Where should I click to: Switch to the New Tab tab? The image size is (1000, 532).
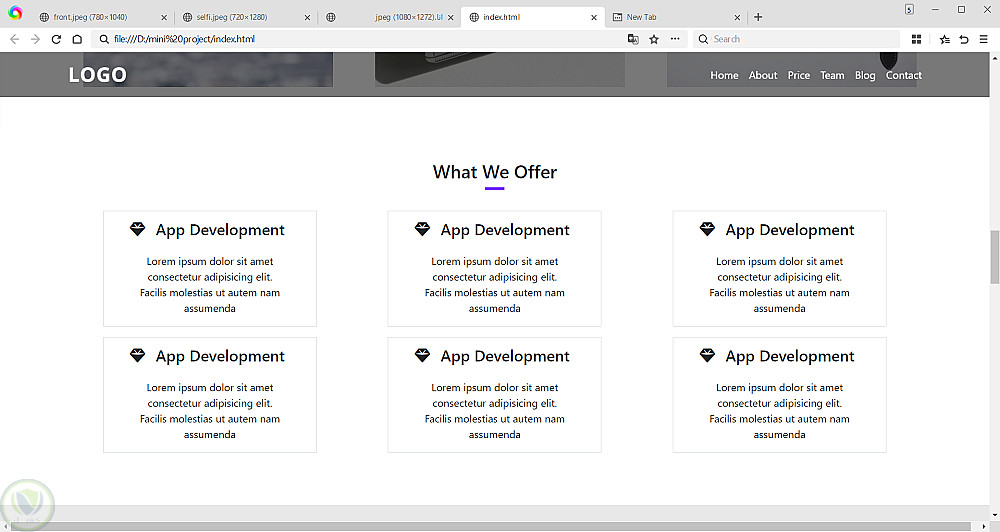[676, 17]
